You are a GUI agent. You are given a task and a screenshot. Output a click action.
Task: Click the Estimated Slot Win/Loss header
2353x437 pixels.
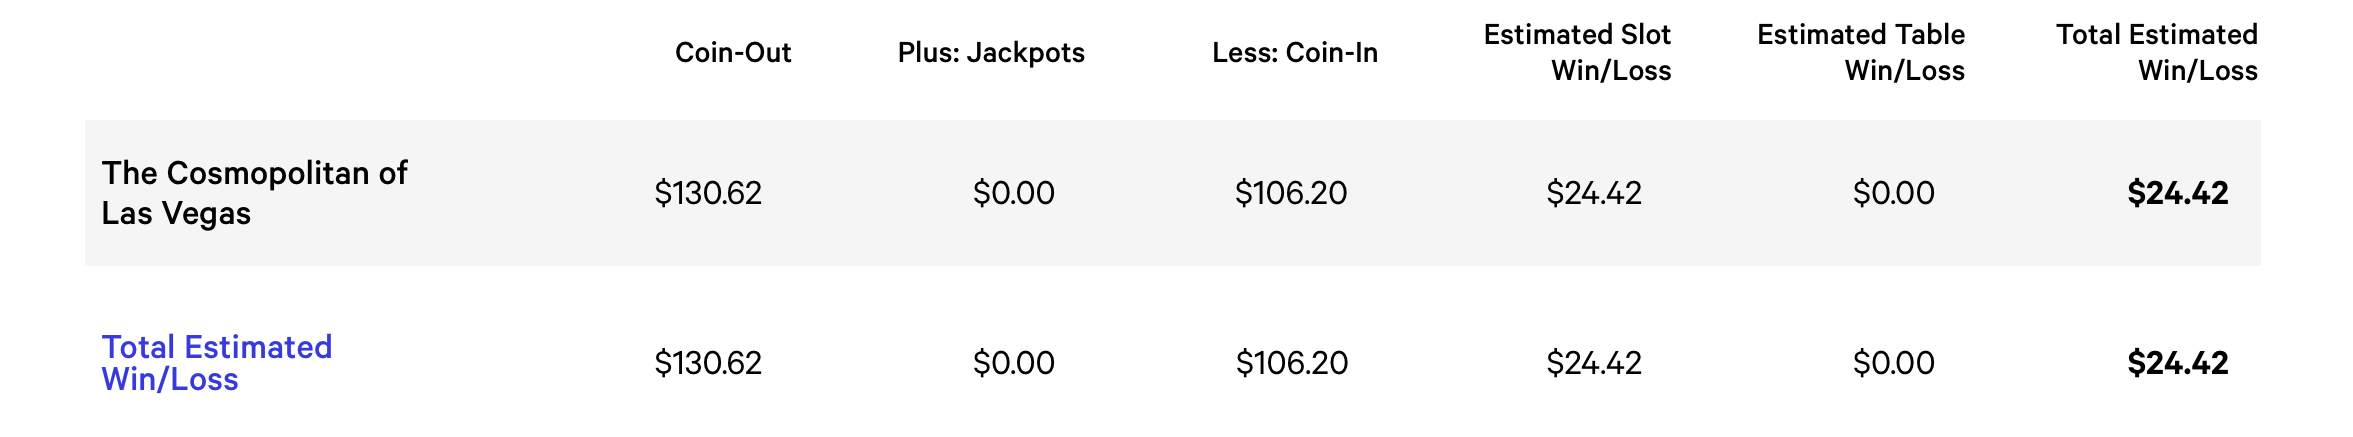(1577, 53)
